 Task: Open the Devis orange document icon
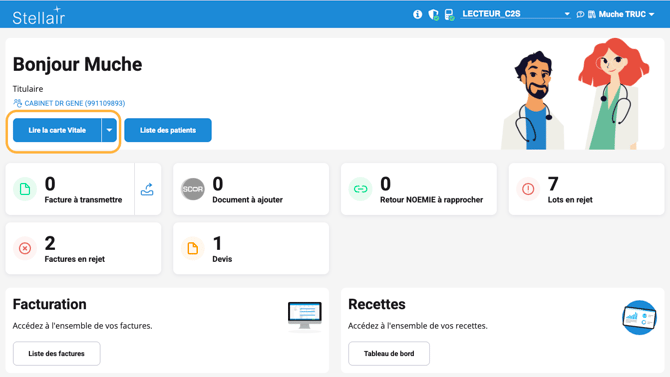193,248
